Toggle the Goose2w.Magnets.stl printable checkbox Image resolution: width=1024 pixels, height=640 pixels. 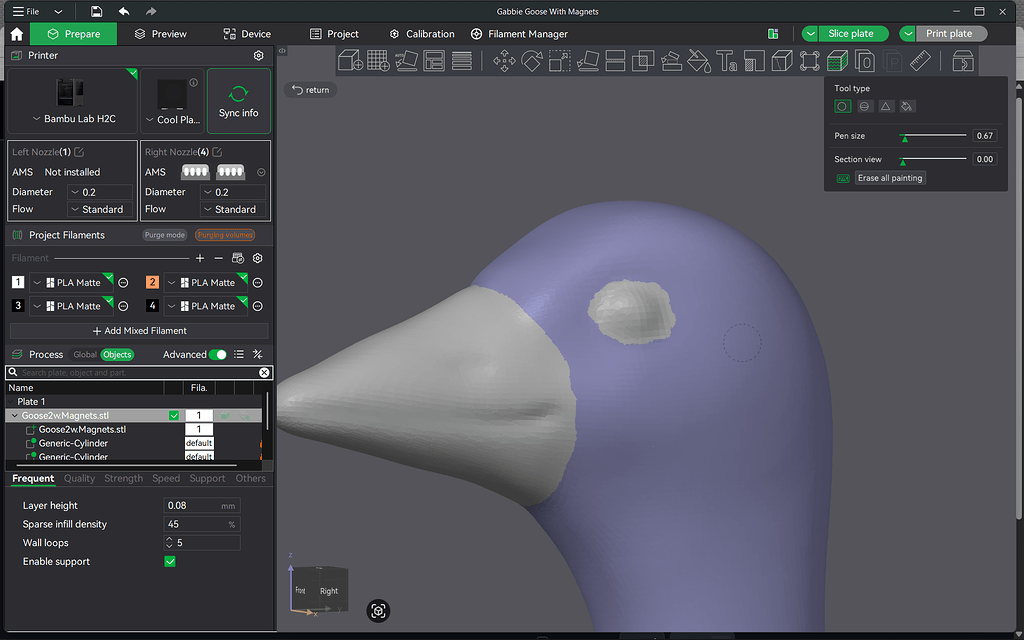point(174,415)
